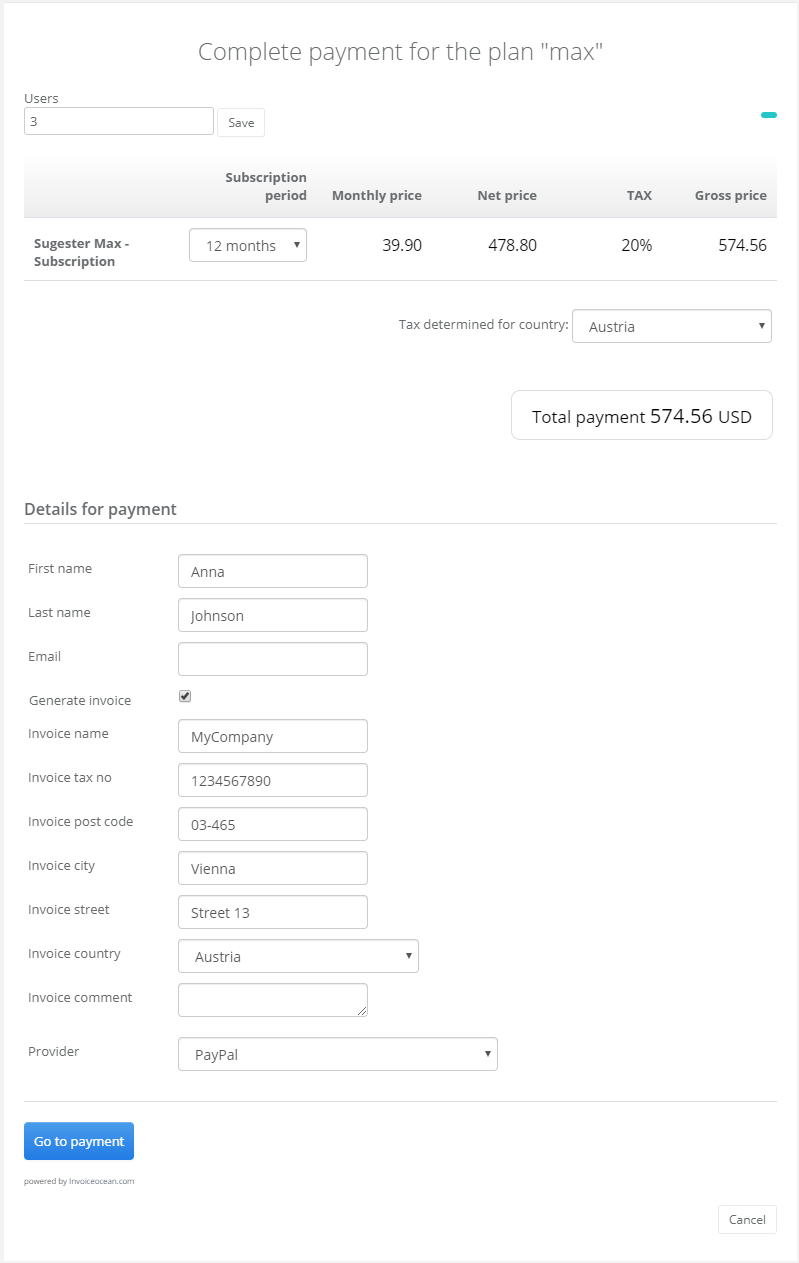This screenshot has height=1263, width=799.
Task: Save the number of users
Action: click(241, 122)
